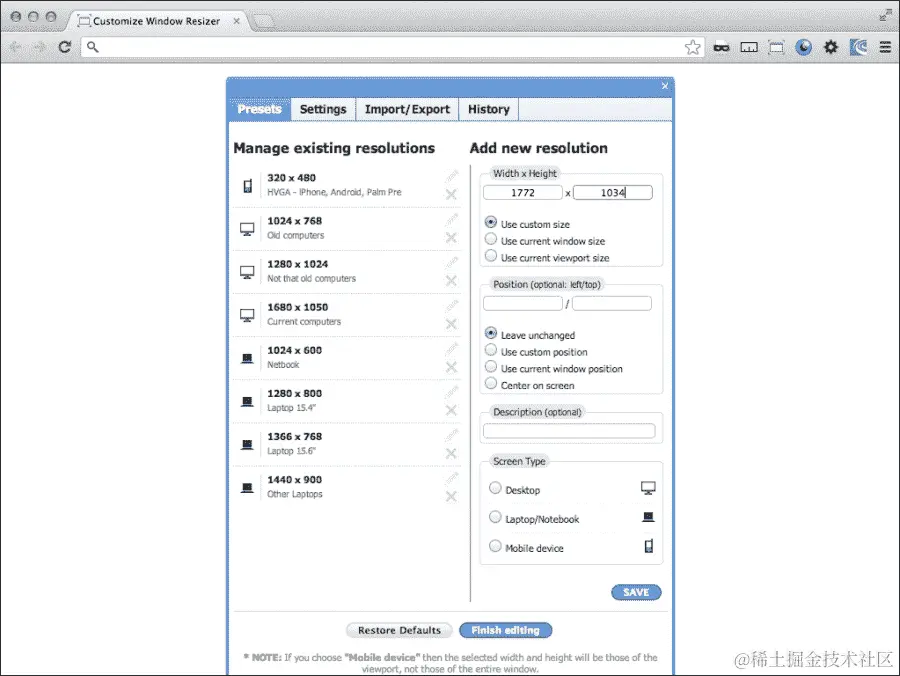900x676 pixels.
Task: Delete the 1280 x 1024 preset
Action: pos(451,281)
